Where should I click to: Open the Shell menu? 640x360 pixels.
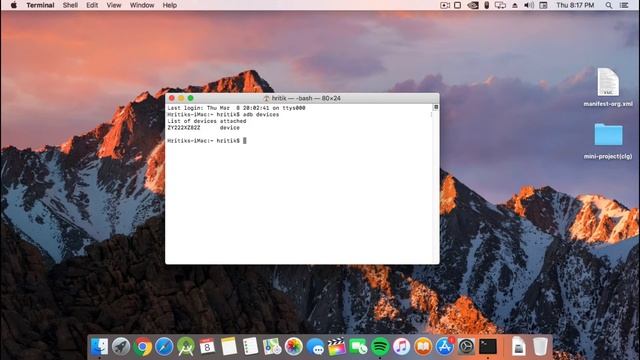(x=70, y=5)
